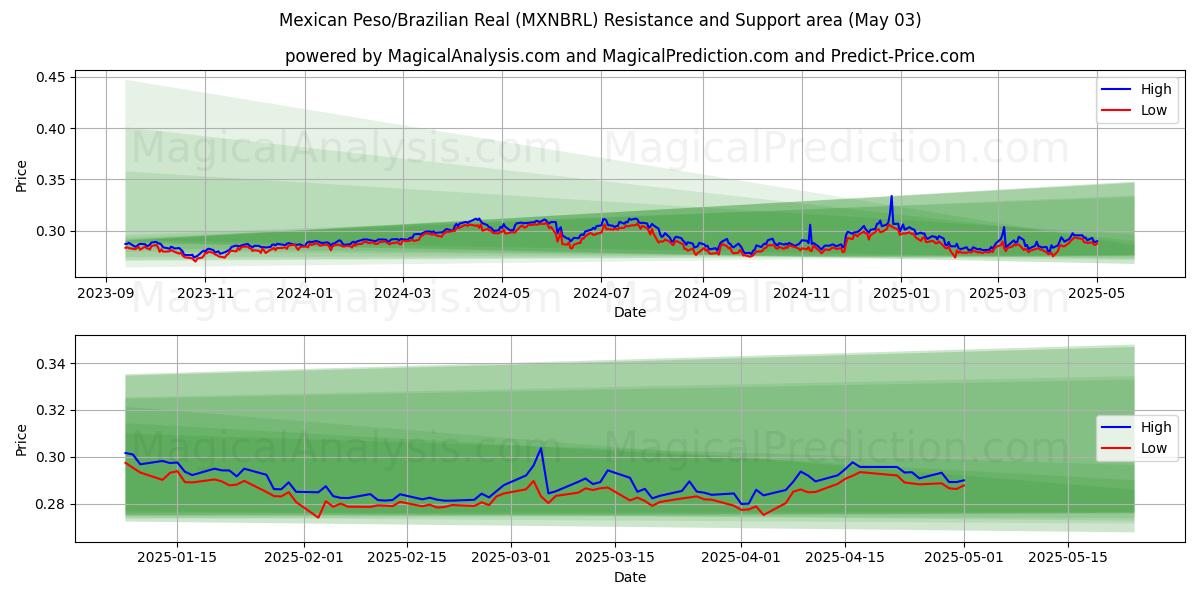Click 'Low' in the bottom chart legend
This screenshot has height=600, width=1200.
click(x=1154, y=448)
